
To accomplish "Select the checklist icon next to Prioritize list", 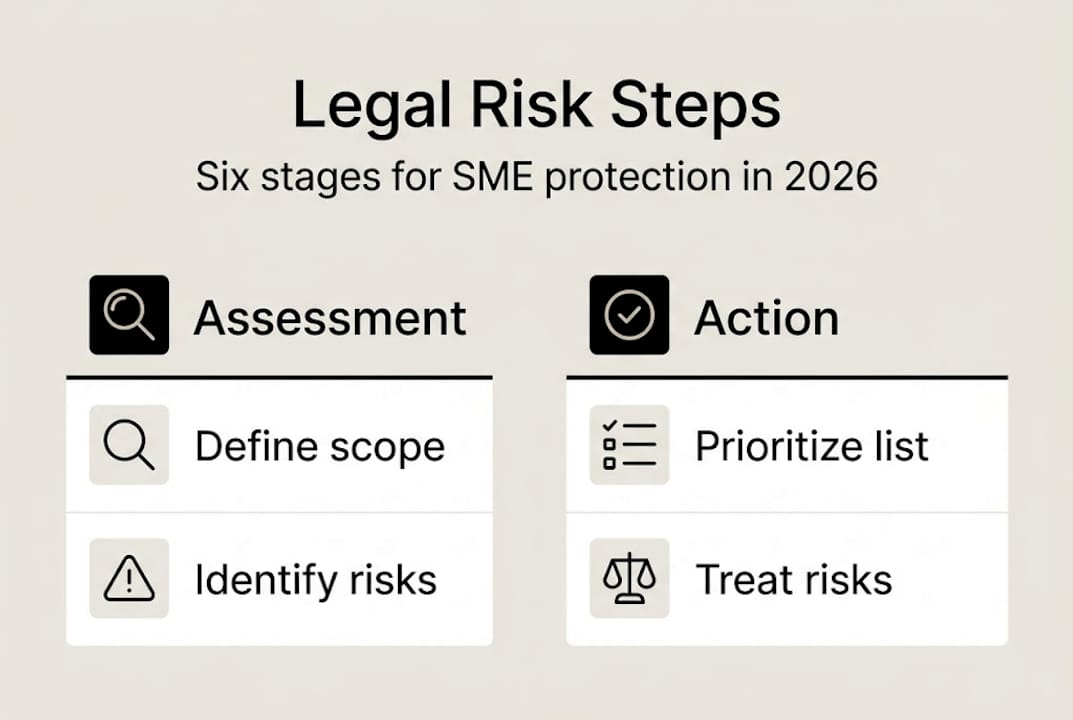I will pos(629,445).
